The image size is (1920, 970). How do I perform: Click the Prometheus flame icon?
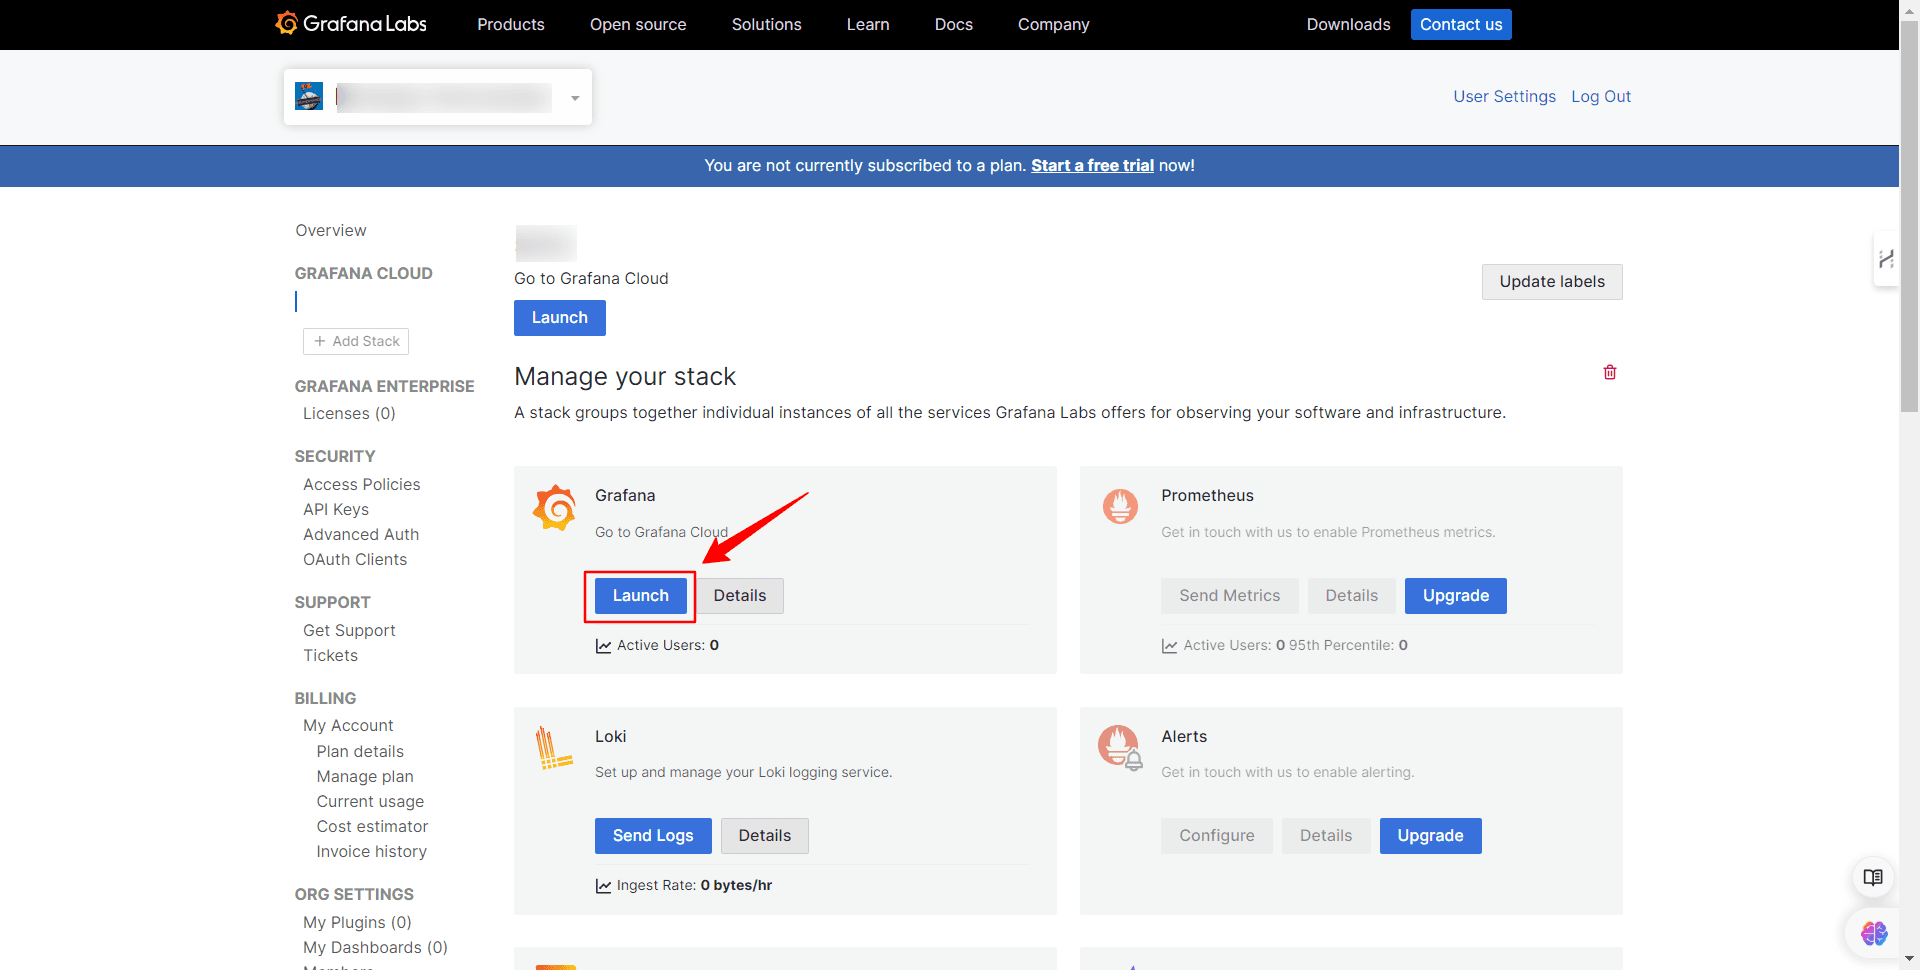point(1120,506)
